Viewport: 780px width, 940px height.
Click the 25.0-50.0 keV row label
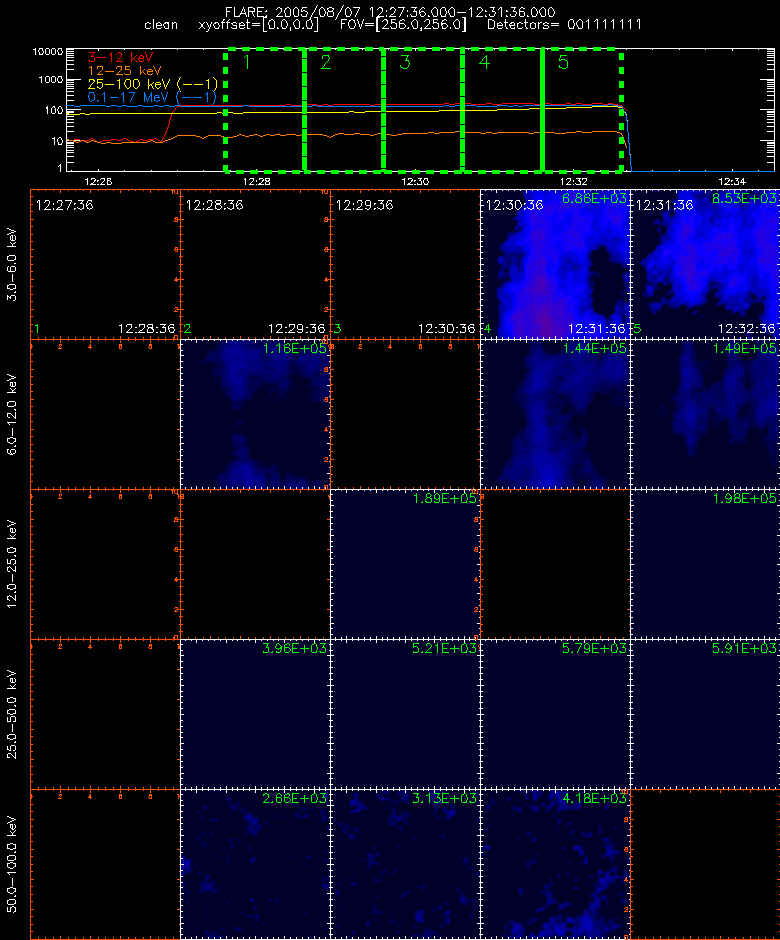click(13, 715)
